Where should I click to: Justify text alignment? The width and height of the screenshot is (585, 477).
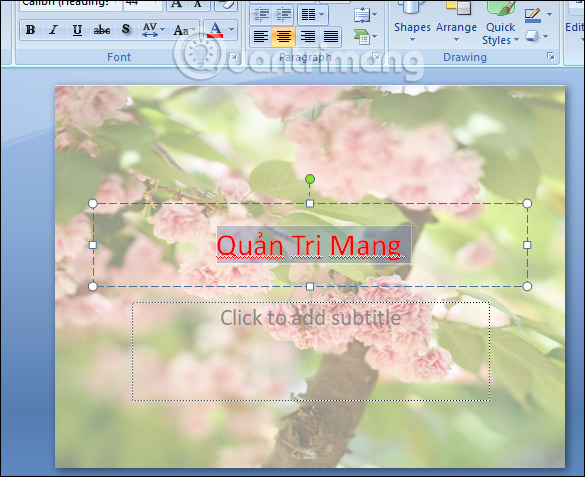point(331,37)
